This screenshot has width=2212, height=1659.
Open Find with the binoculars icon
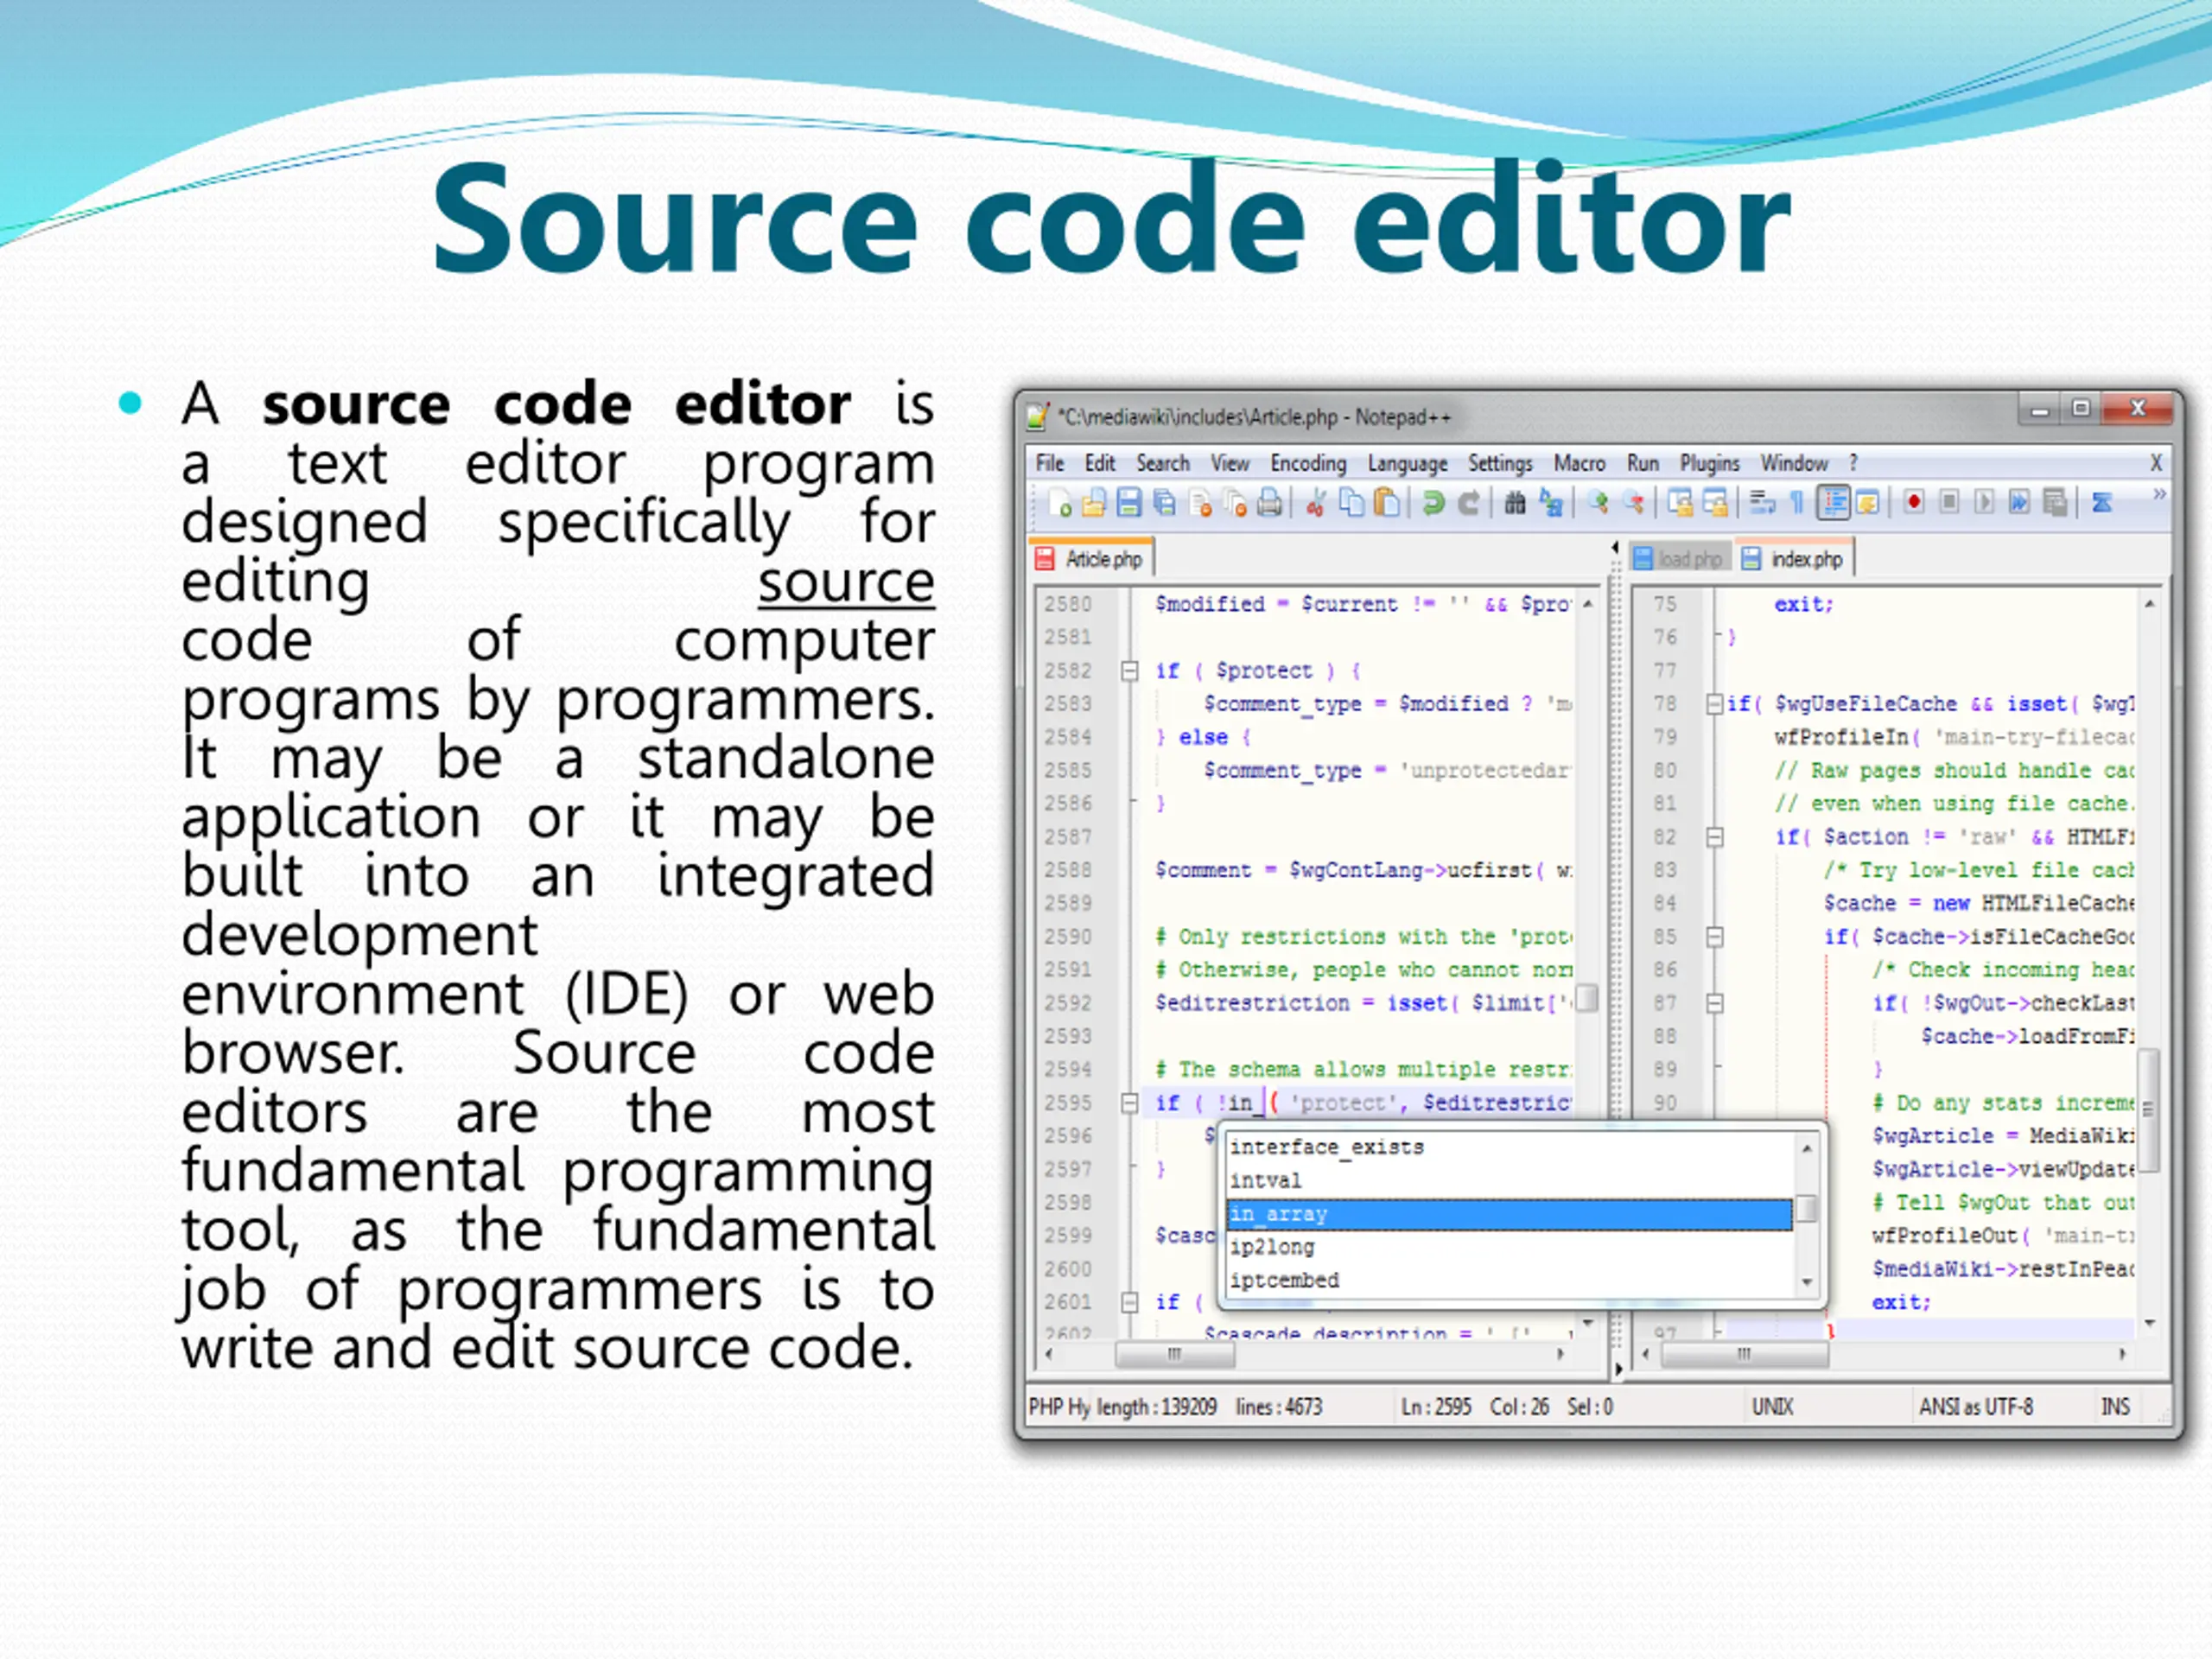[1515, 502]
